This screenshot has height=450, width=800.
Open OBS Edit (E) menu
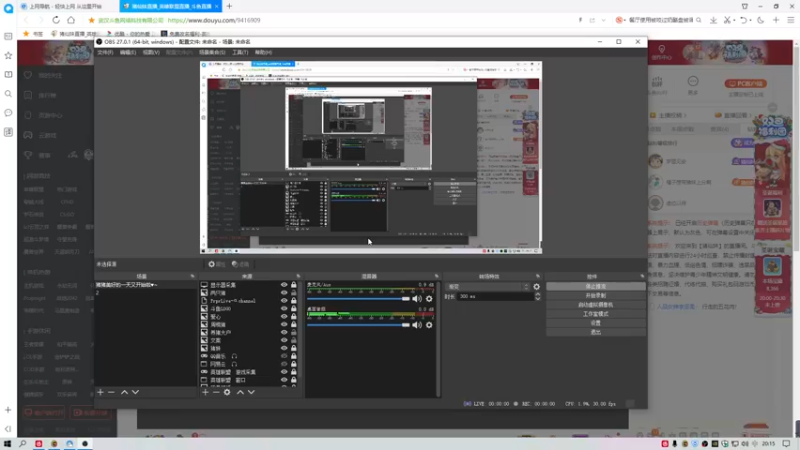(128, 53)
